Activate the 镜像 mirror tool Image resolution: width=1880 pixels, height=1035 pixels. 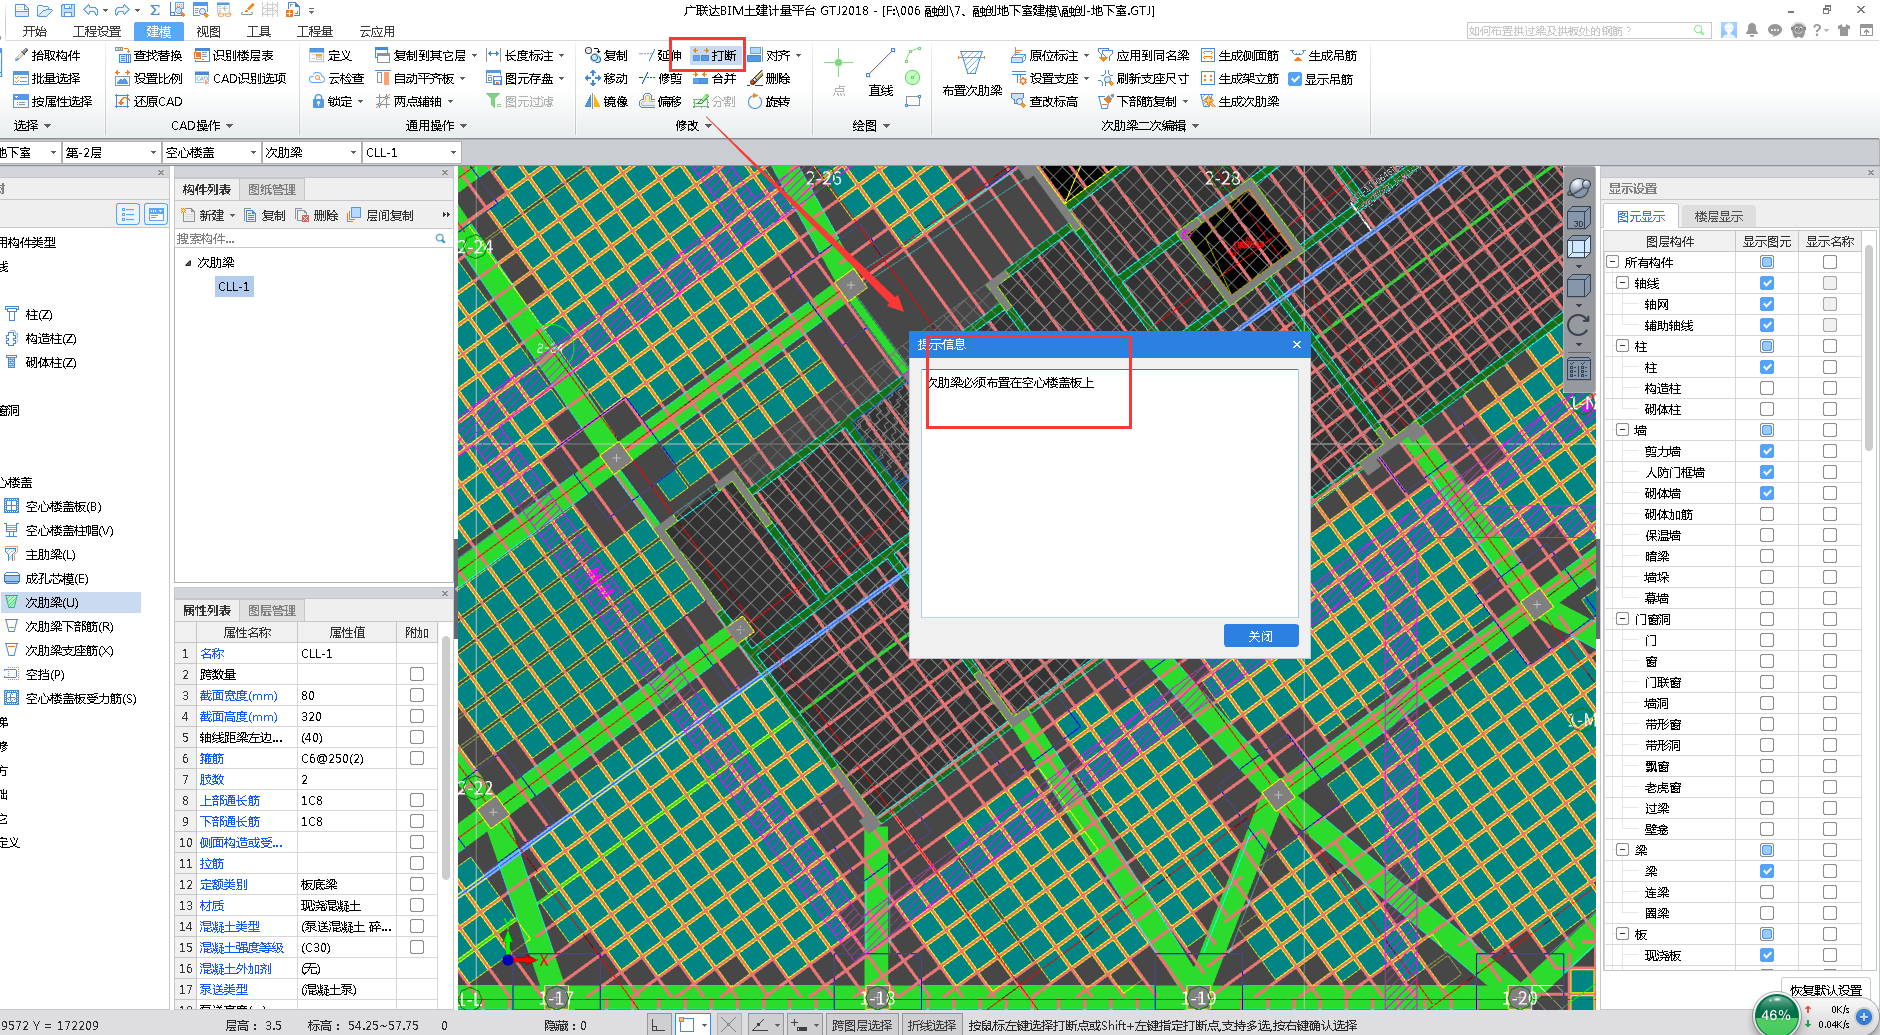tap(607, 101)
